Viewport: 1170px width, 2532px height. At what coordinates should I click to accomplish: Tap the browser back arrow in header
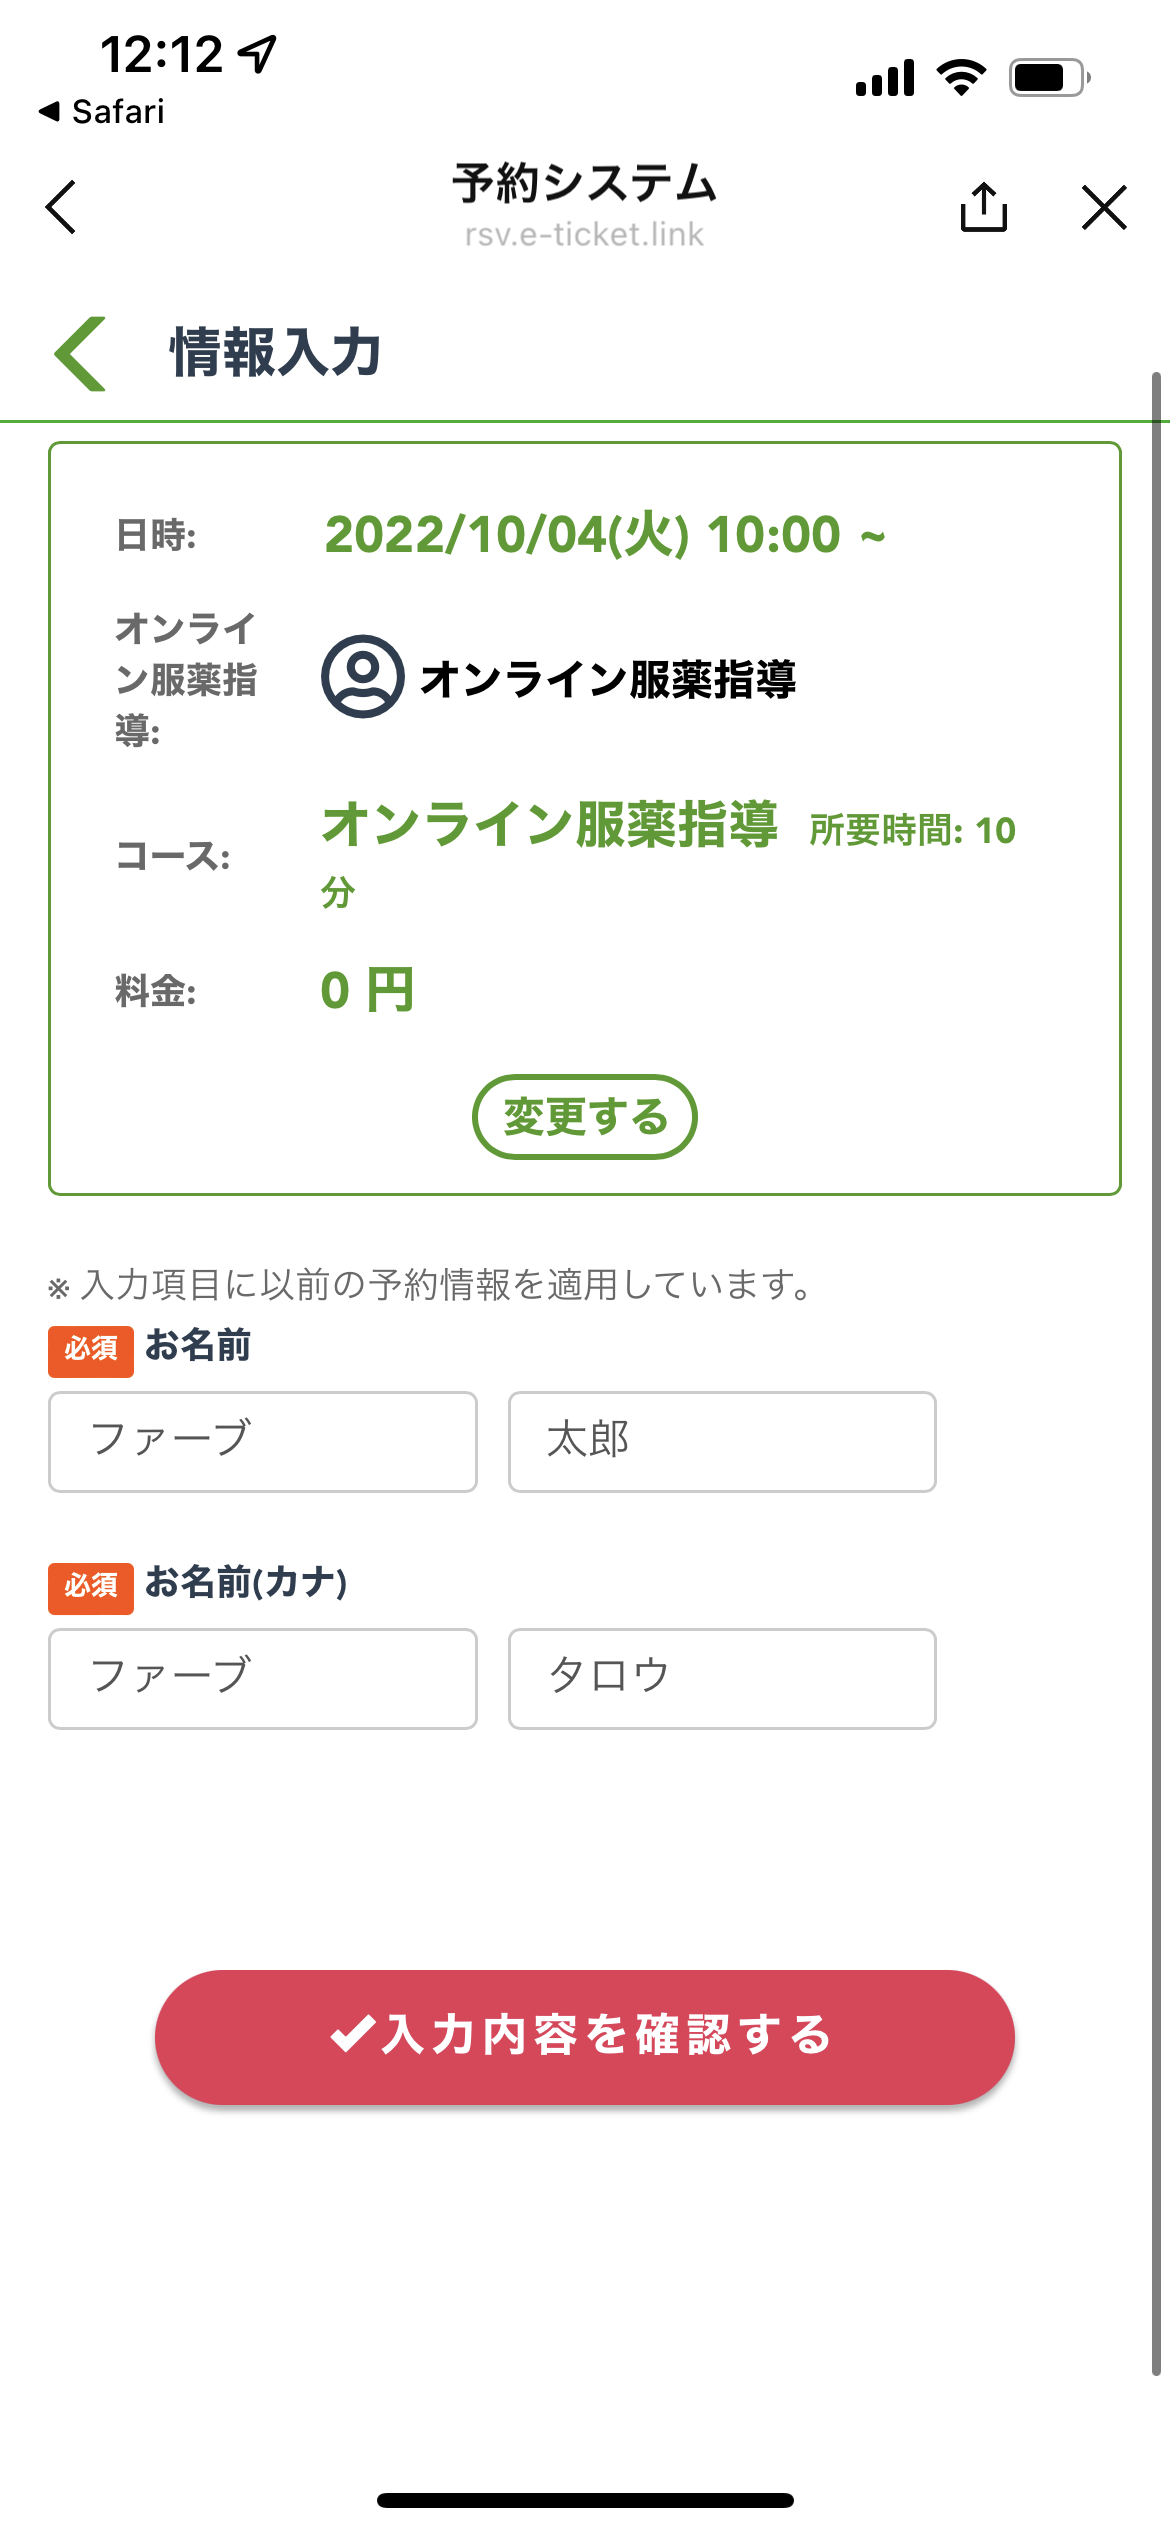61,207
